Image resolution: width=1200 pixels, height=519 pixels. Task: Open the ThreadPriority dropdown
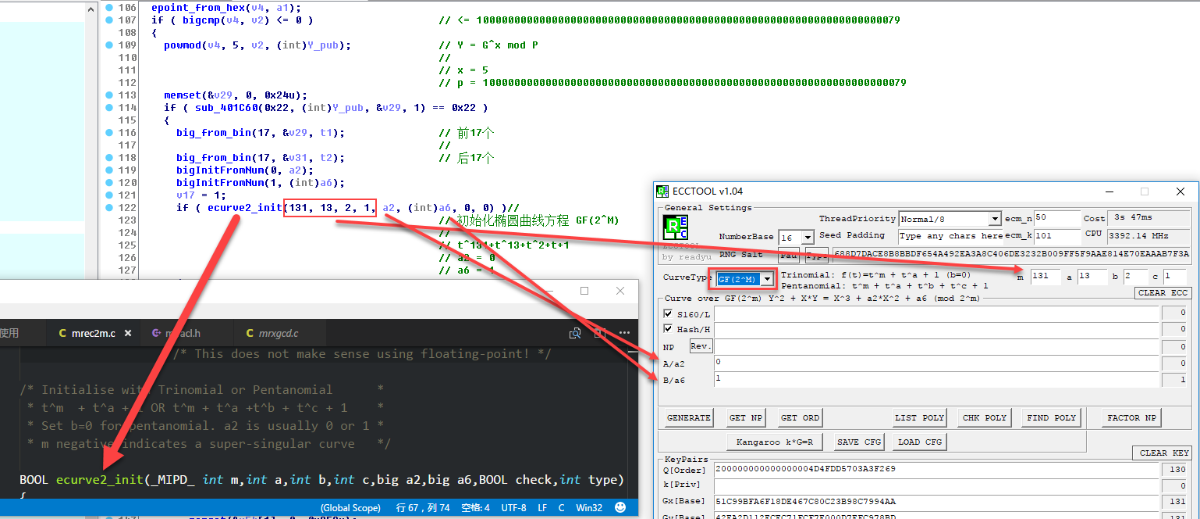(950, 218)
